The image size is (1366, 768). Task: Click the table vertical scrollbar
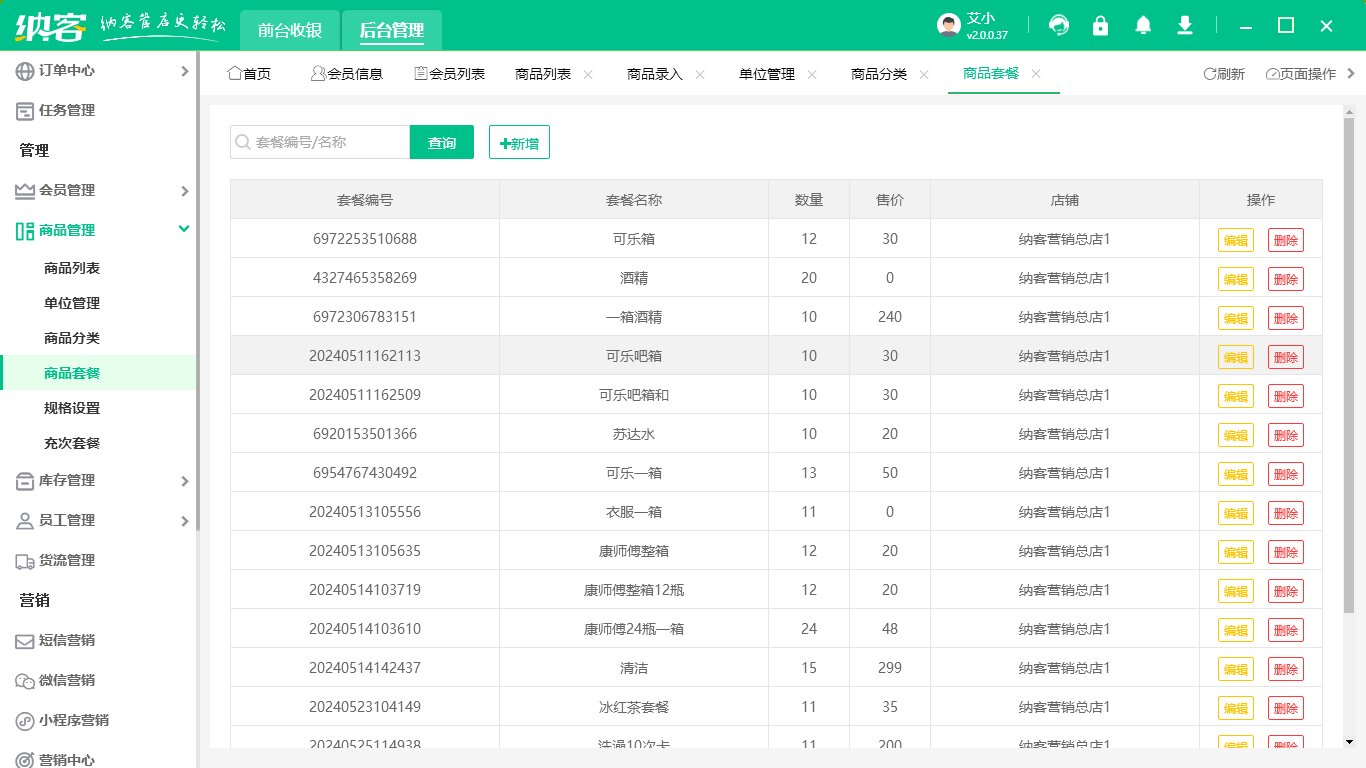1349,365
